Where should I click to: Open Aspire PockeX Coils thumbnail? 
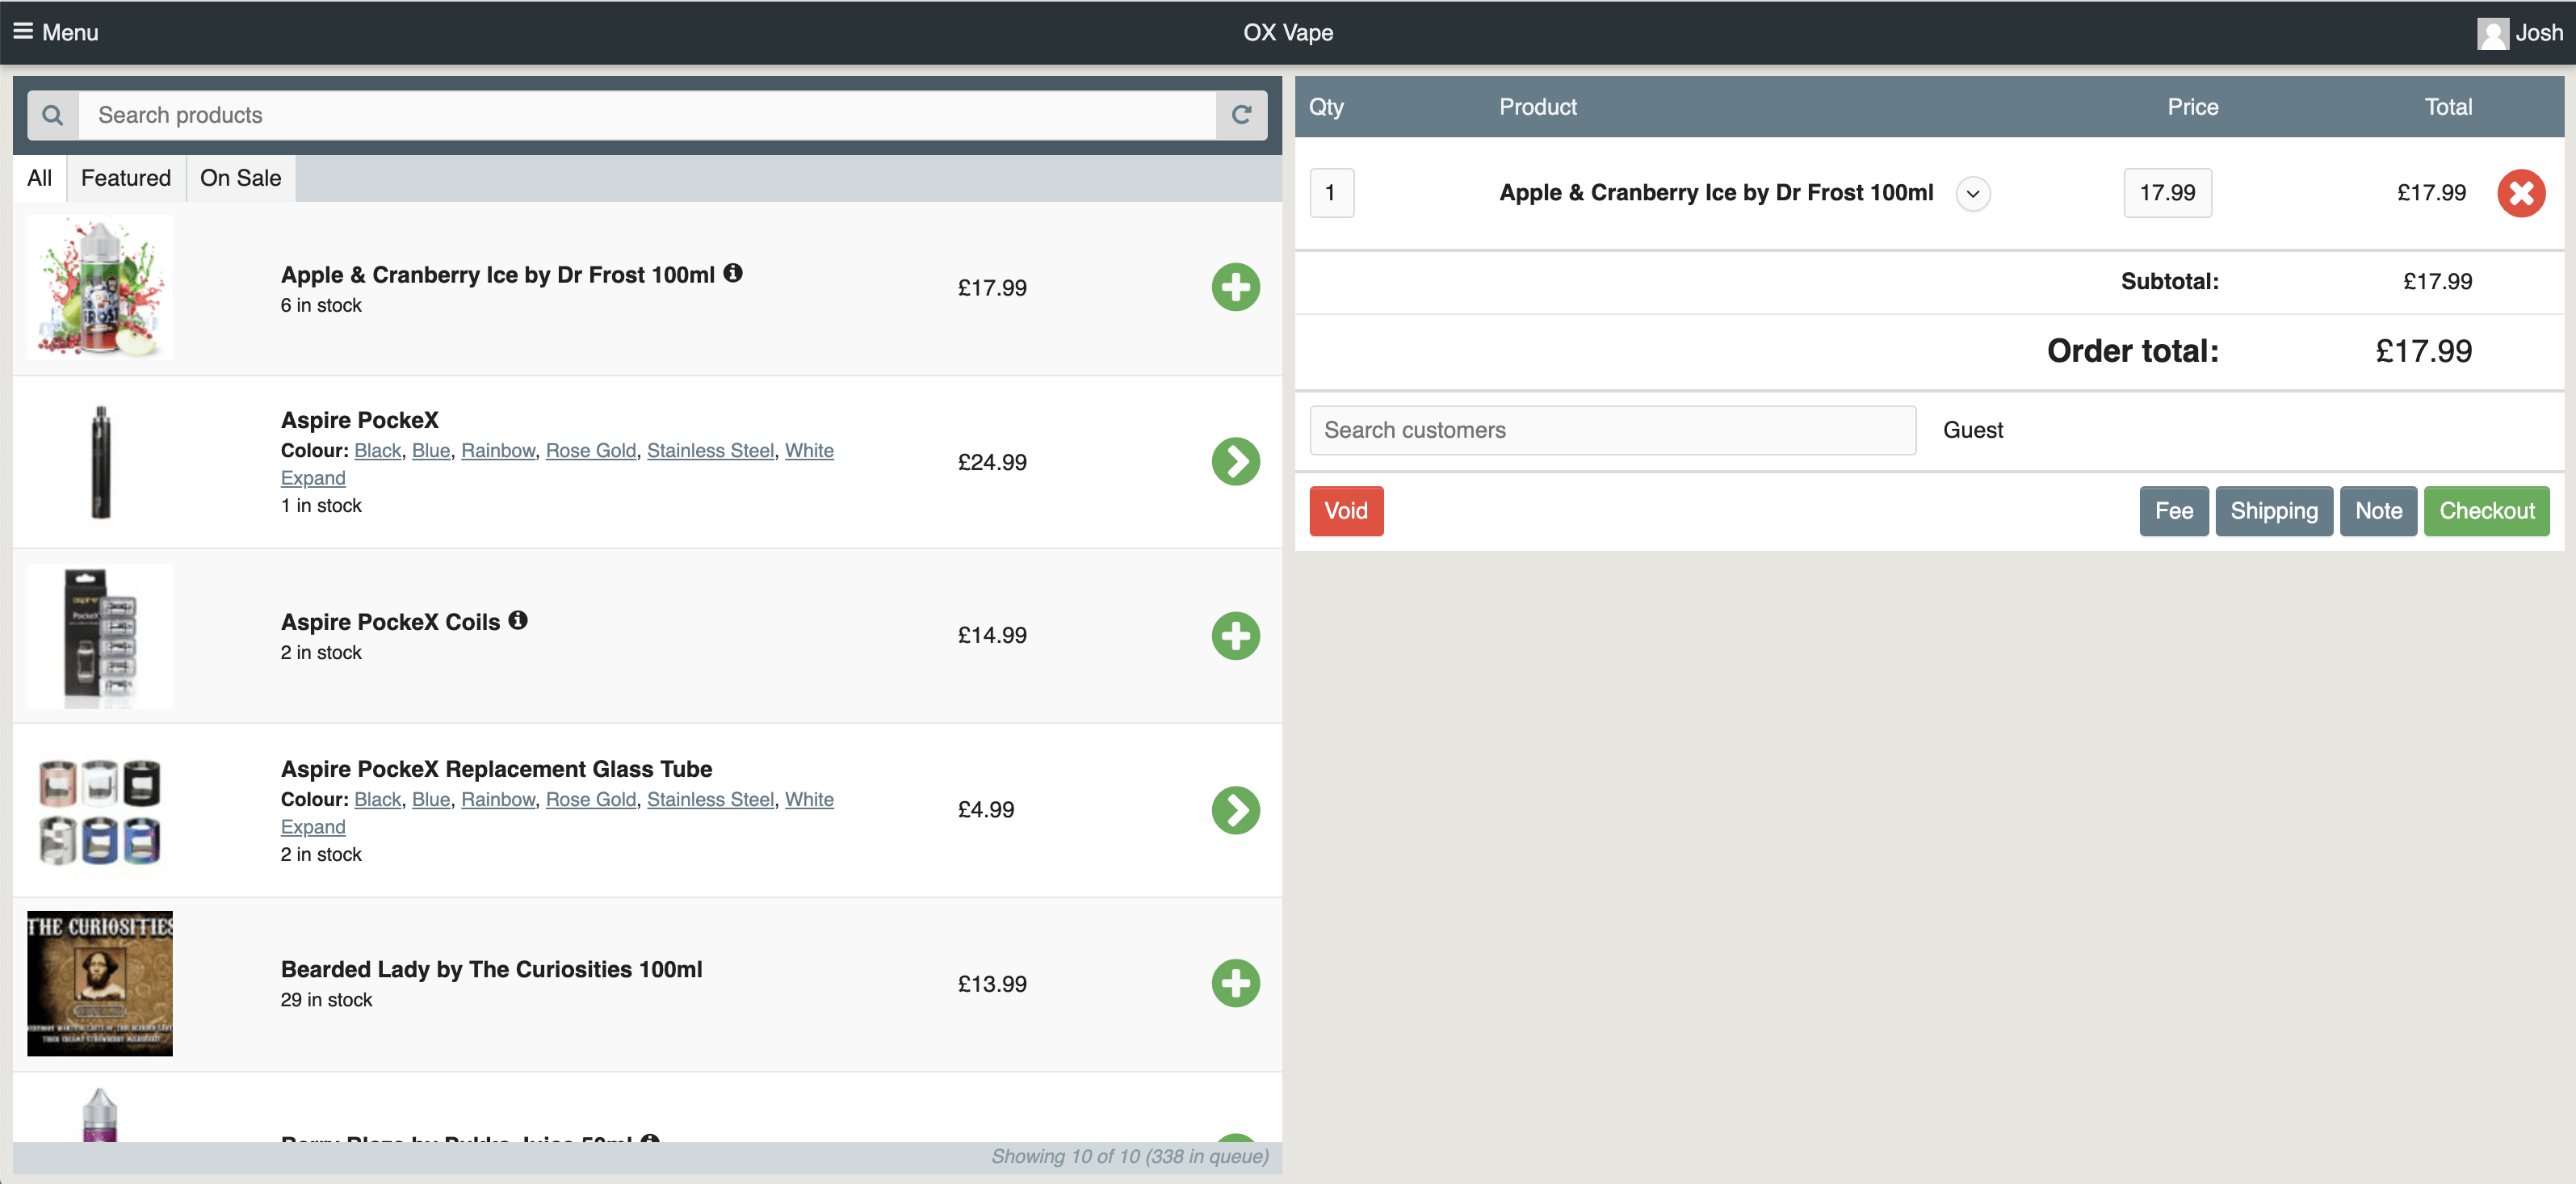click(100, 636)
